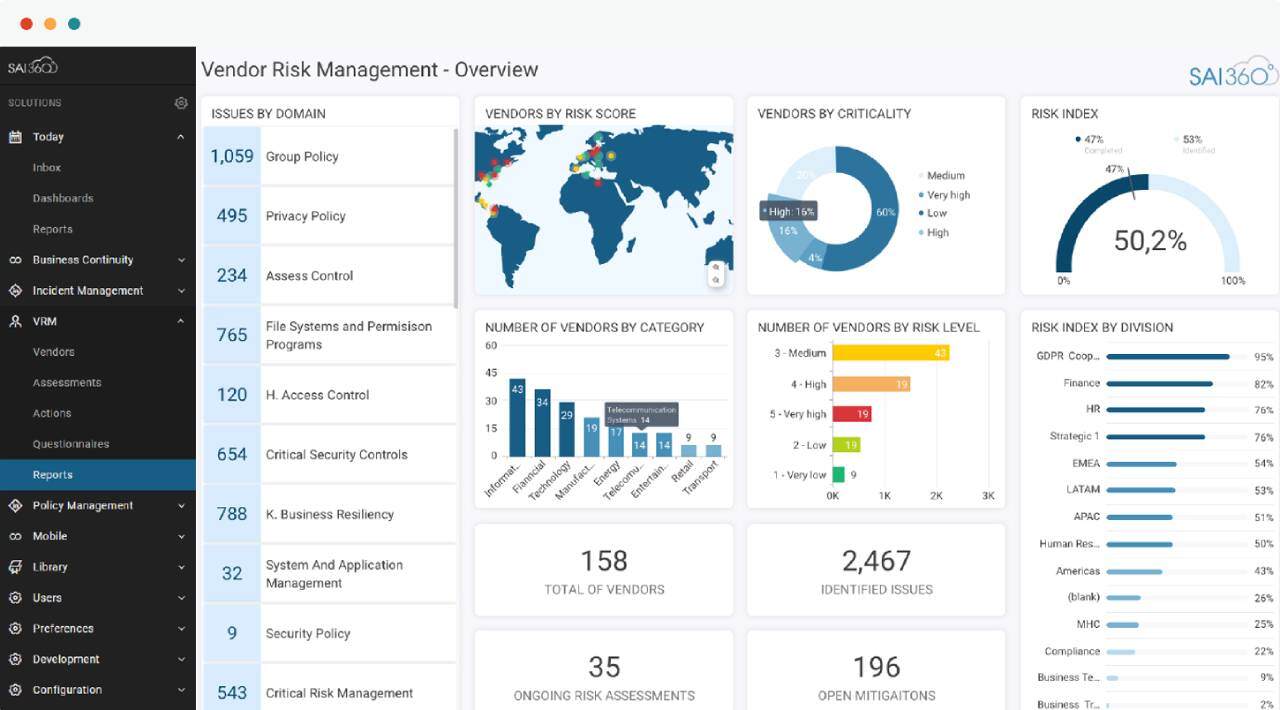This screenshot has width=1280, height=710.
Task: Open the Vendors page link
Action: [52, 352]
